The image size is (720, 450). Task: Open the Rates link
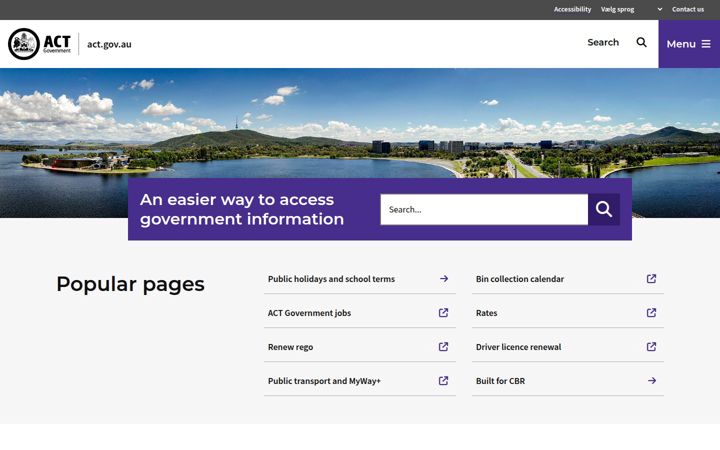tap(568, 313)
